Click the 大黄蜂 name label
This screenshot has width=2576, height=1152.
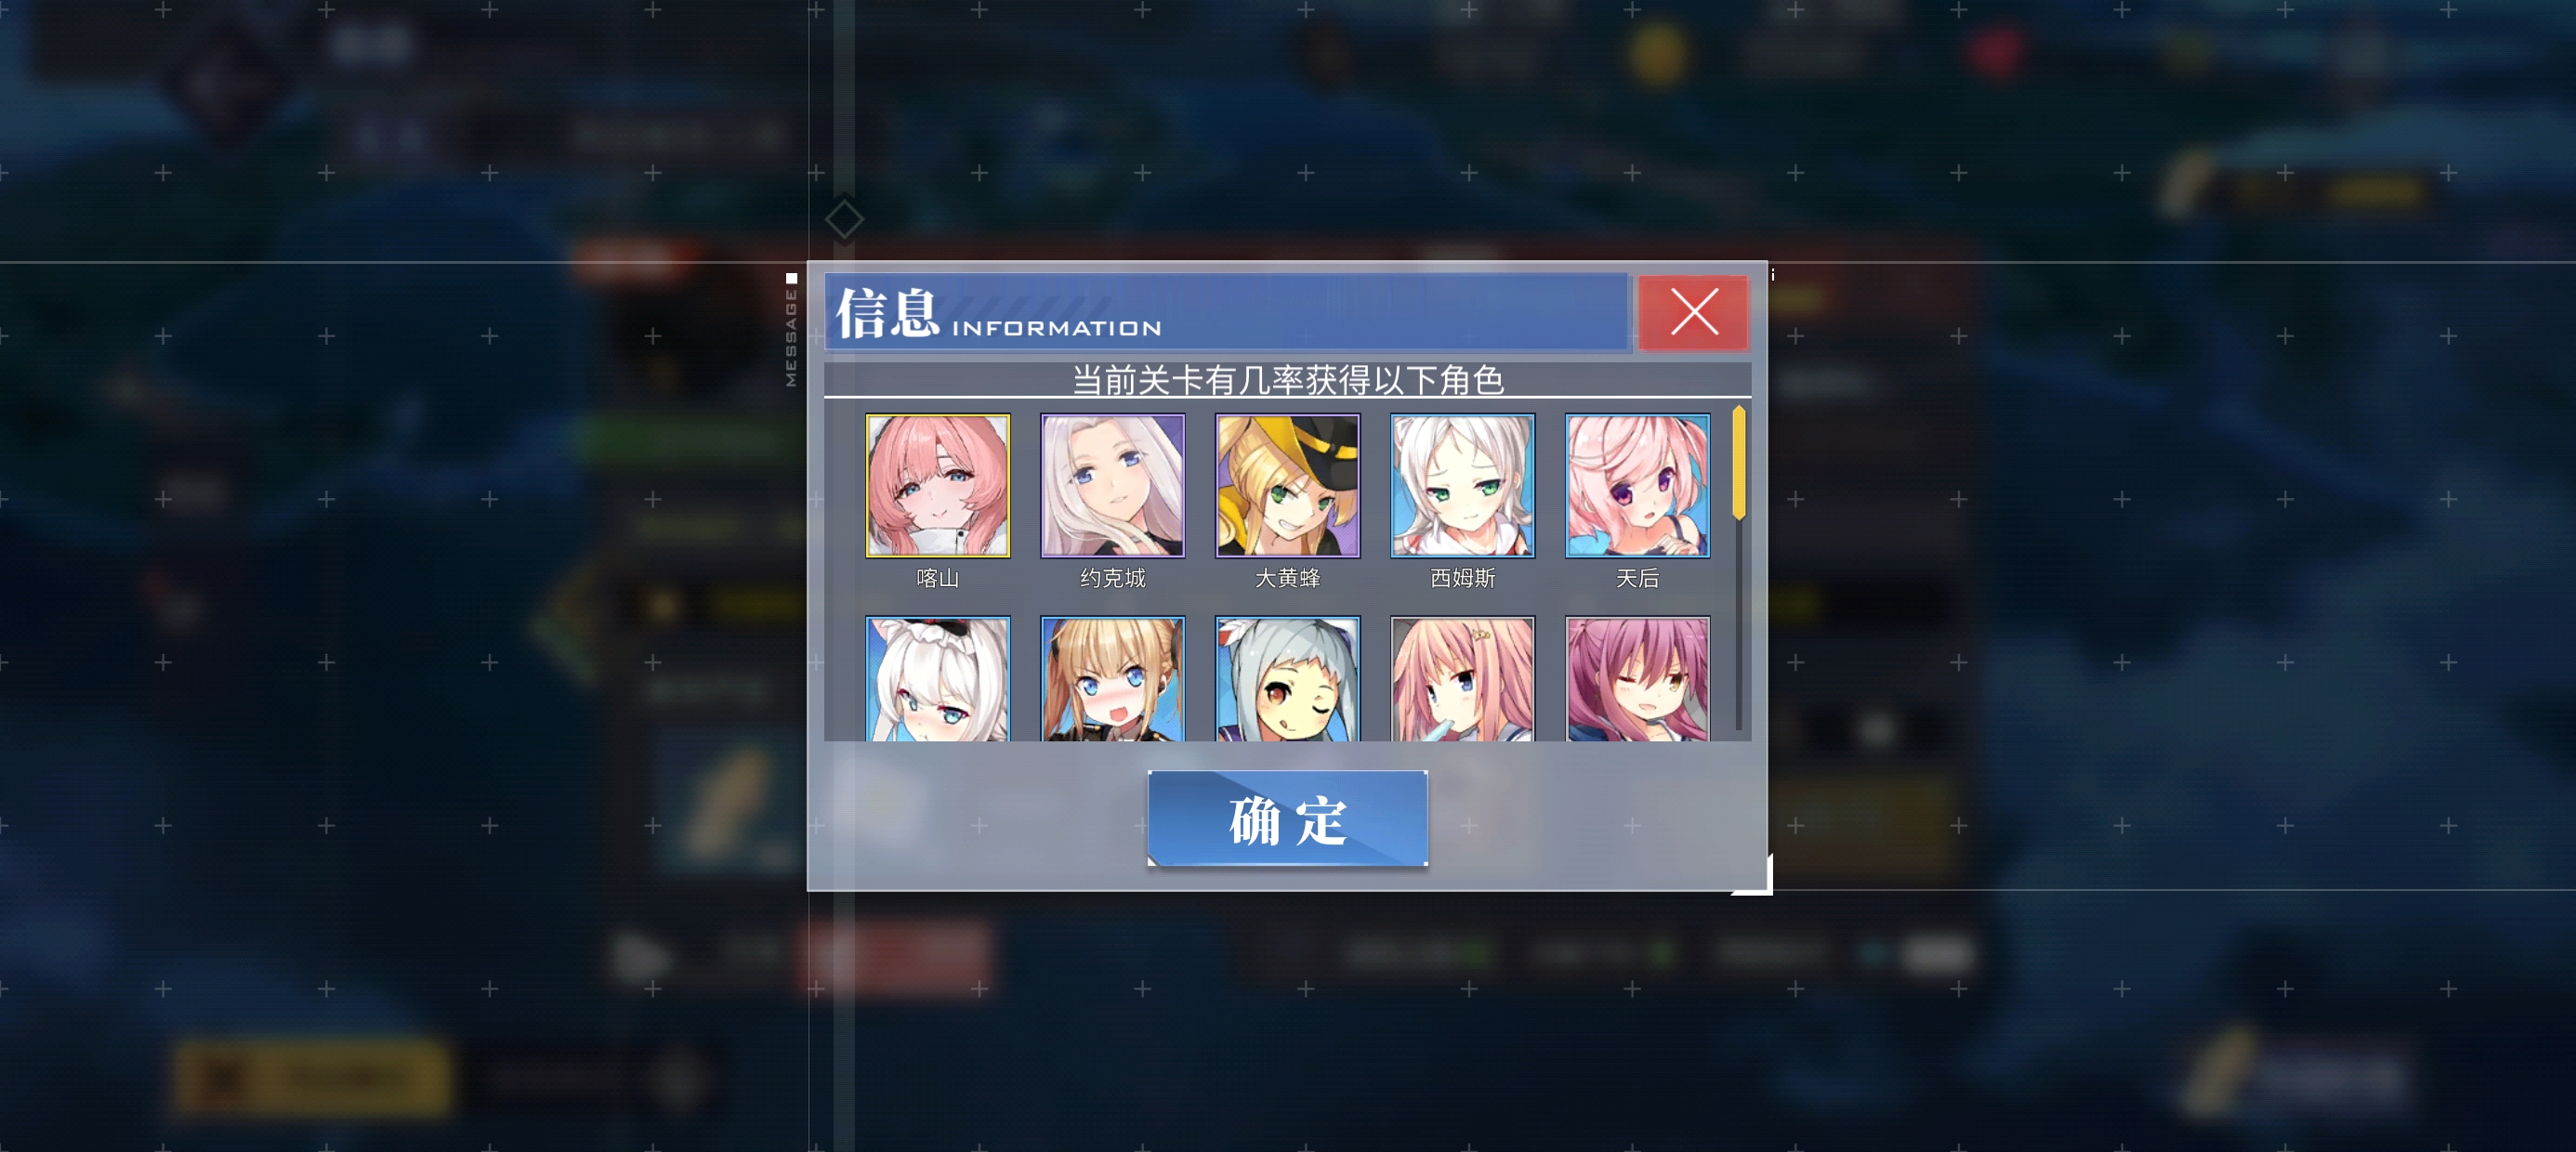coord(1287,578)
